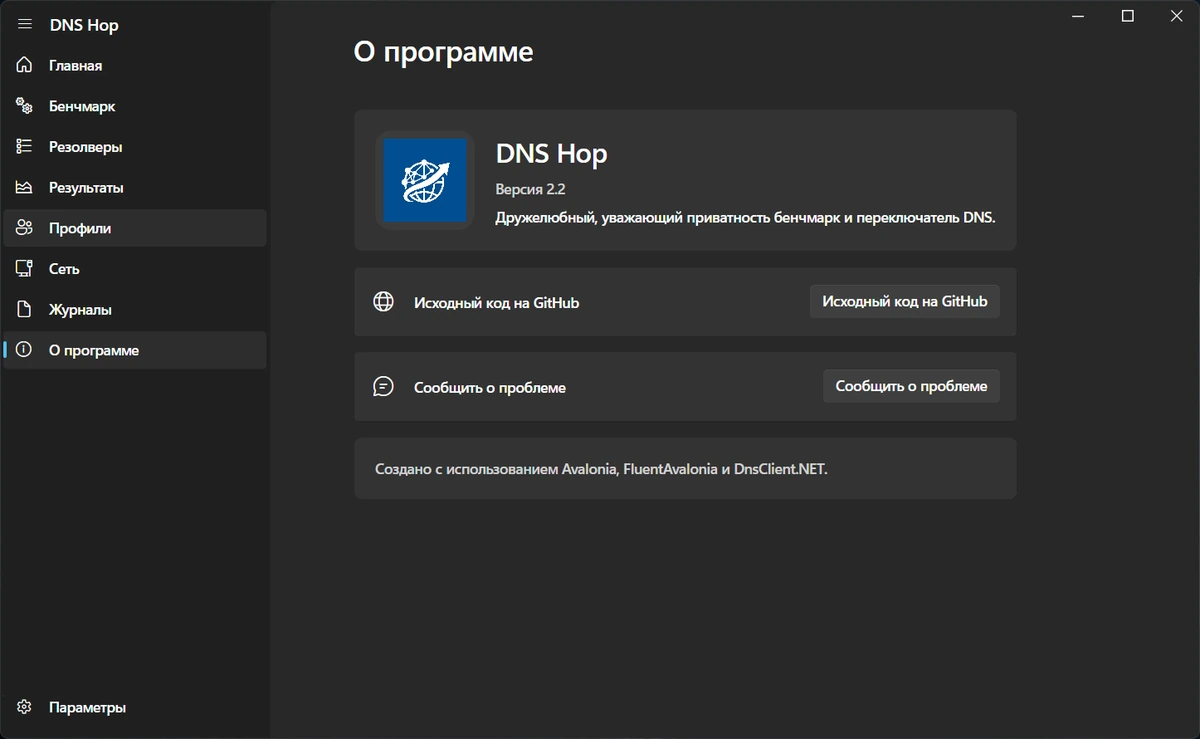The image size is (1200, 739).
Task: Maximize the DNS Hop window
Action: point(1127,16)
